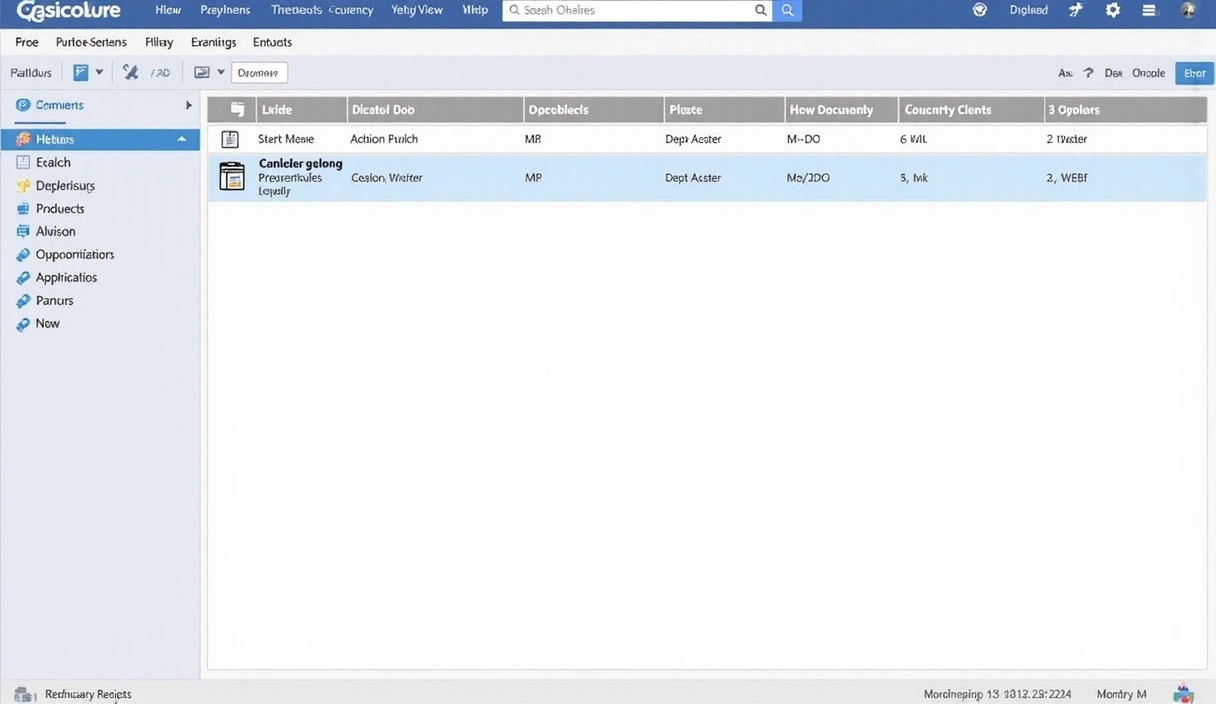This screenshot has height=704, width=1216.
Task: Click the Das toolbar item
Action: (1114, 73)
